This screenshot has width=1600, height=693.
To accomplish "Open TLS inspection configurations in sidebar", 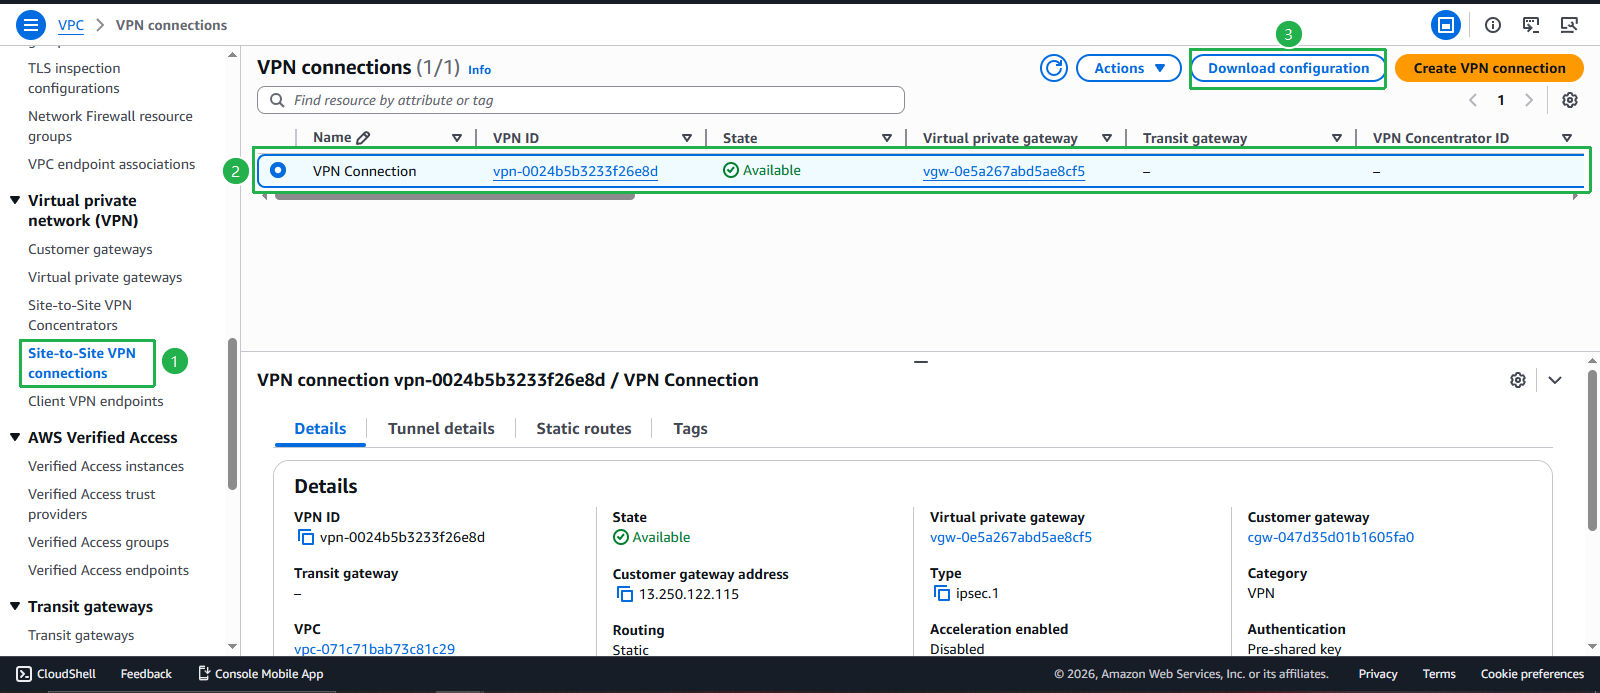I will click(74, 78).
